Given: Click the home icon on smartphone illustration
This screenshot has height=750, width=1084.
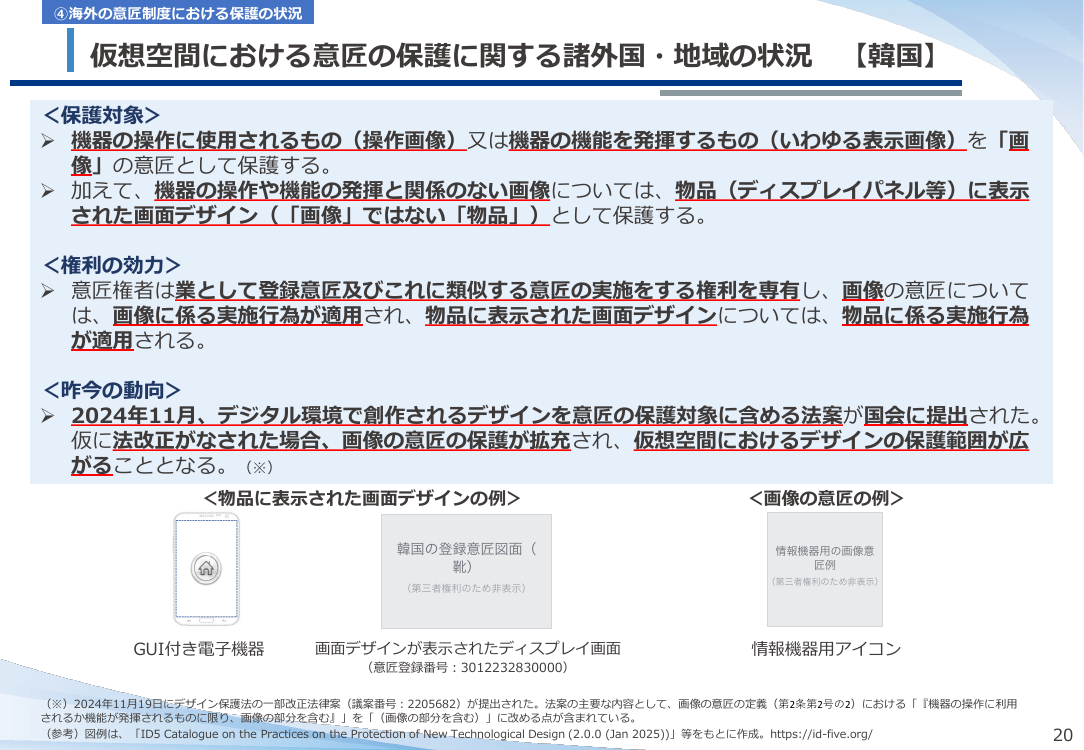Looking at the screenshot, I should click(206, 569).
